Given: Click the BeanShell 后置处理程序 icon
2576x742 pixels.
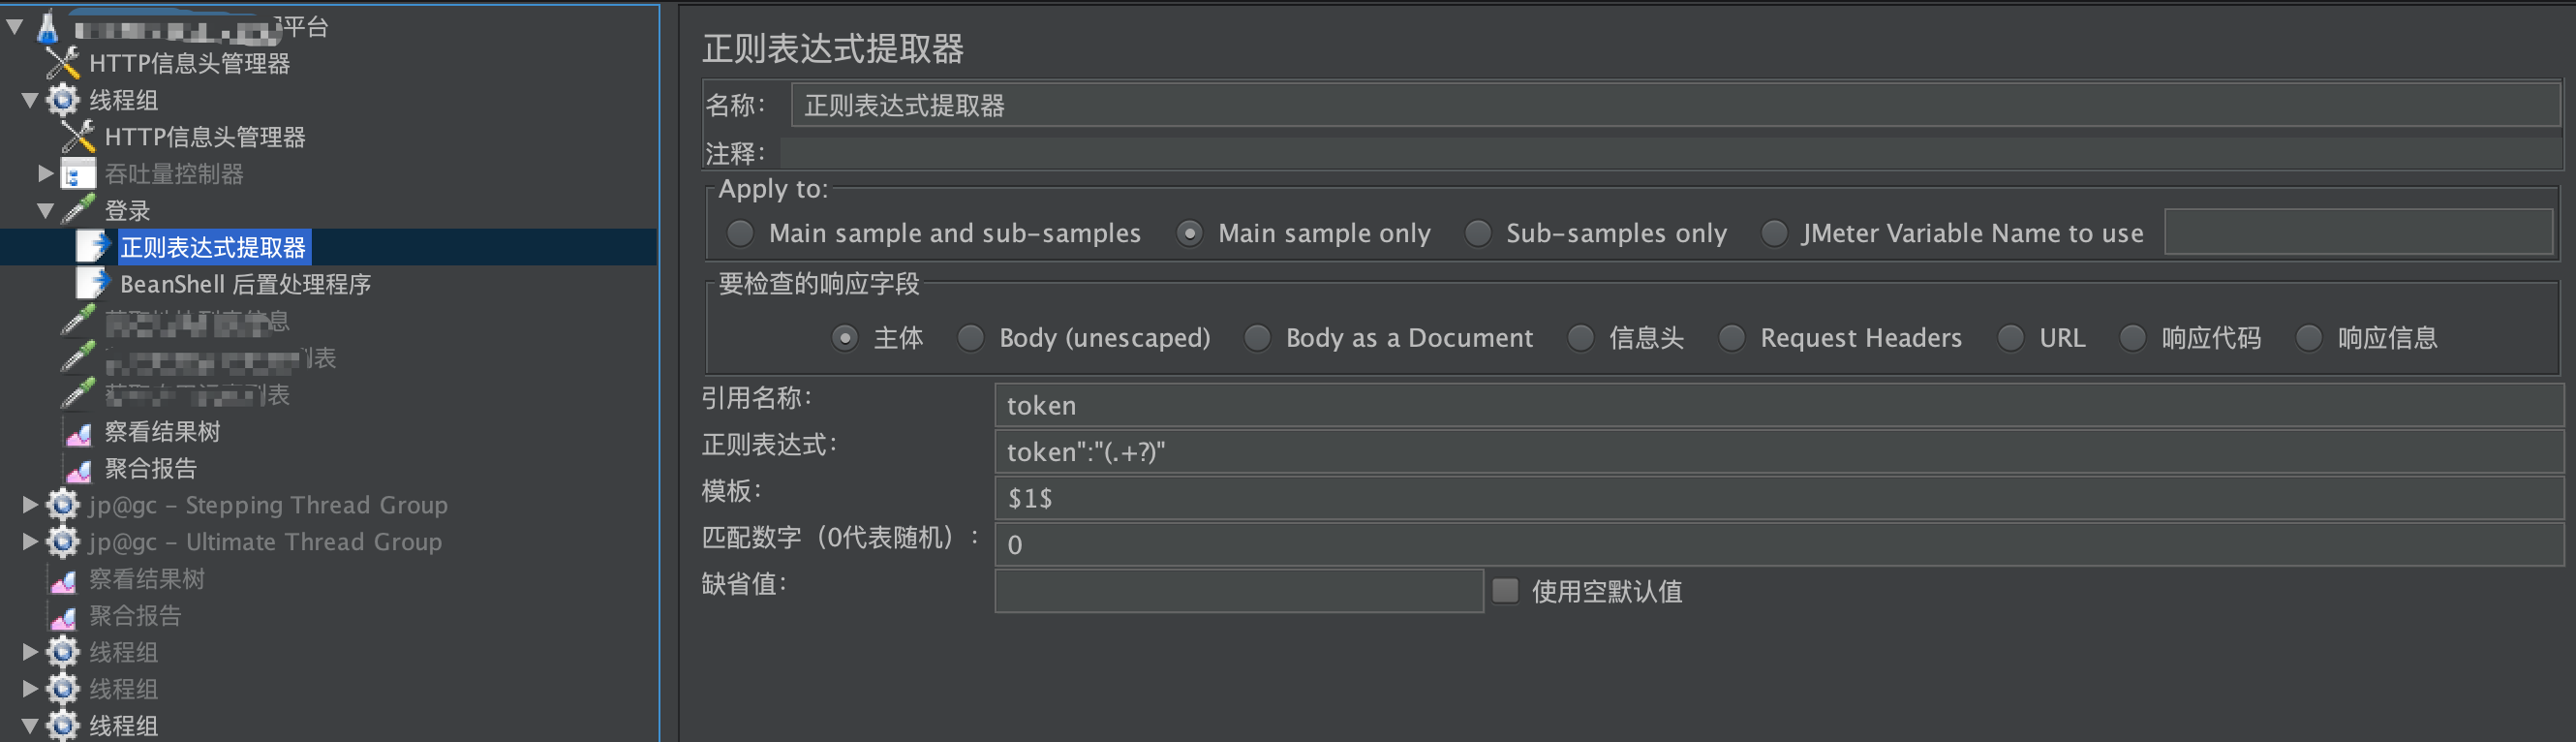Looking at the screenshot, I should [x=93, y=284].
